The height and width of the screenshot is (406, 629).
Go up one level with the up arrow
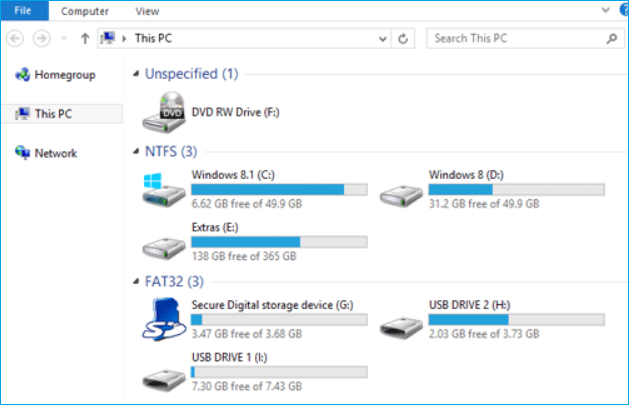tap(85, 39)
